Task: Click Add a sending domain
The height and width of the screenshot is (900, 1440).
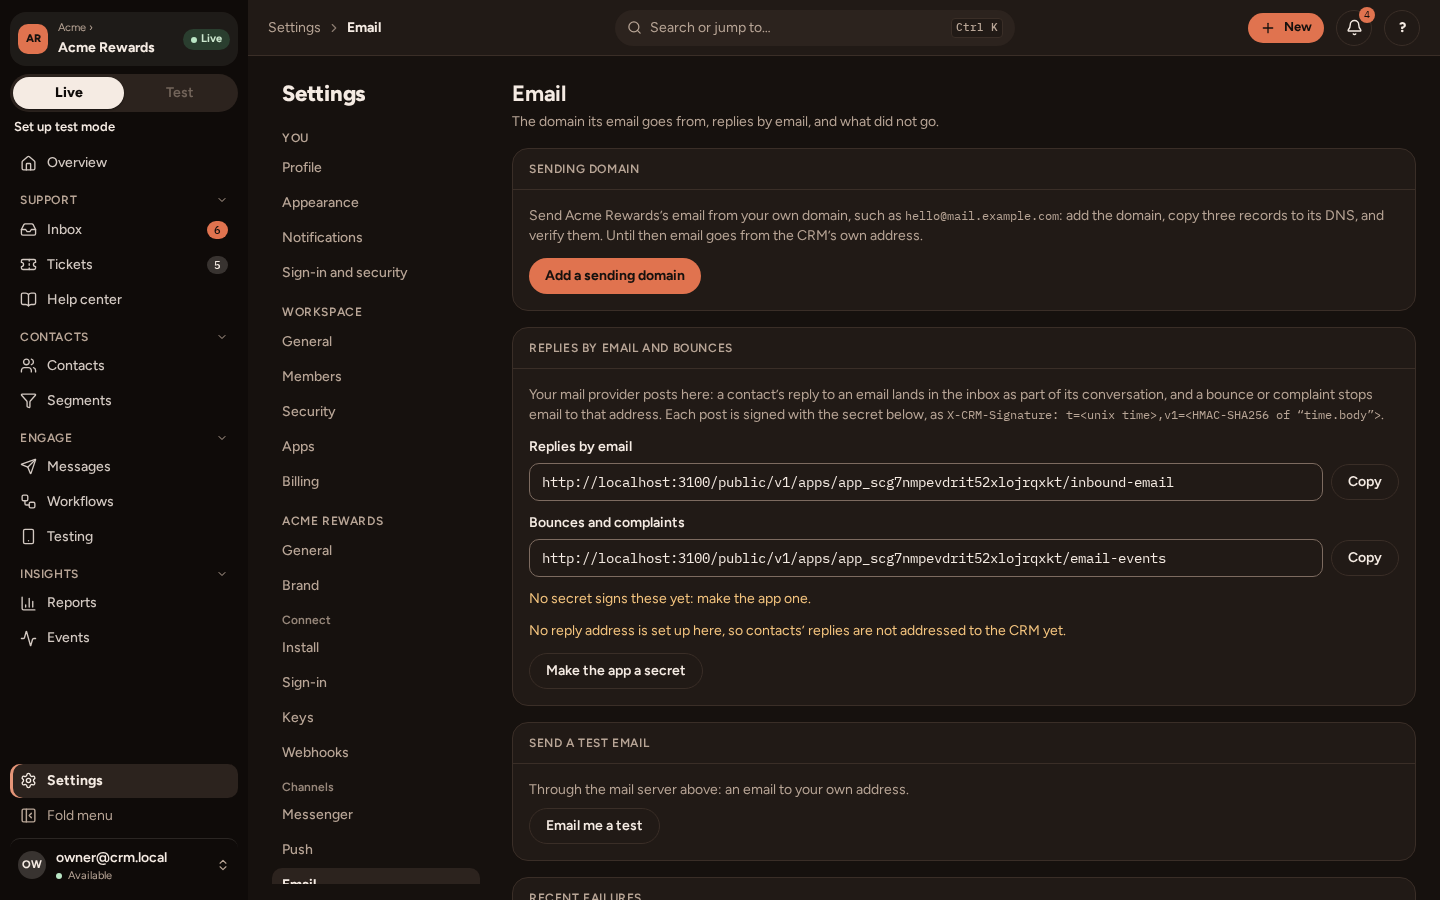Action: [x=615, y=276]
